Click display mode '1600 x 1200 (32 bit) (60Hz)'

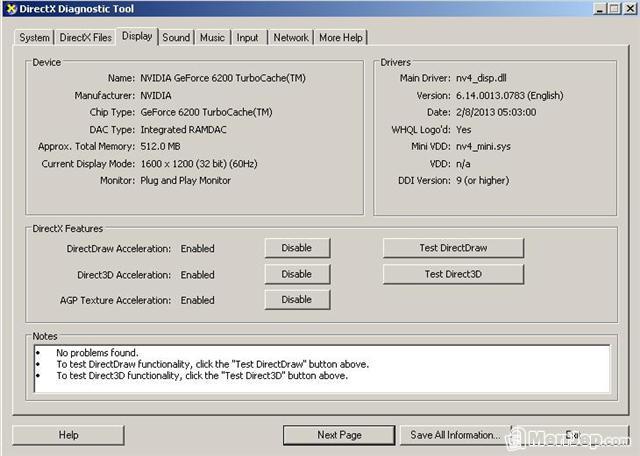pyautogui.click(x=199, y=164)
